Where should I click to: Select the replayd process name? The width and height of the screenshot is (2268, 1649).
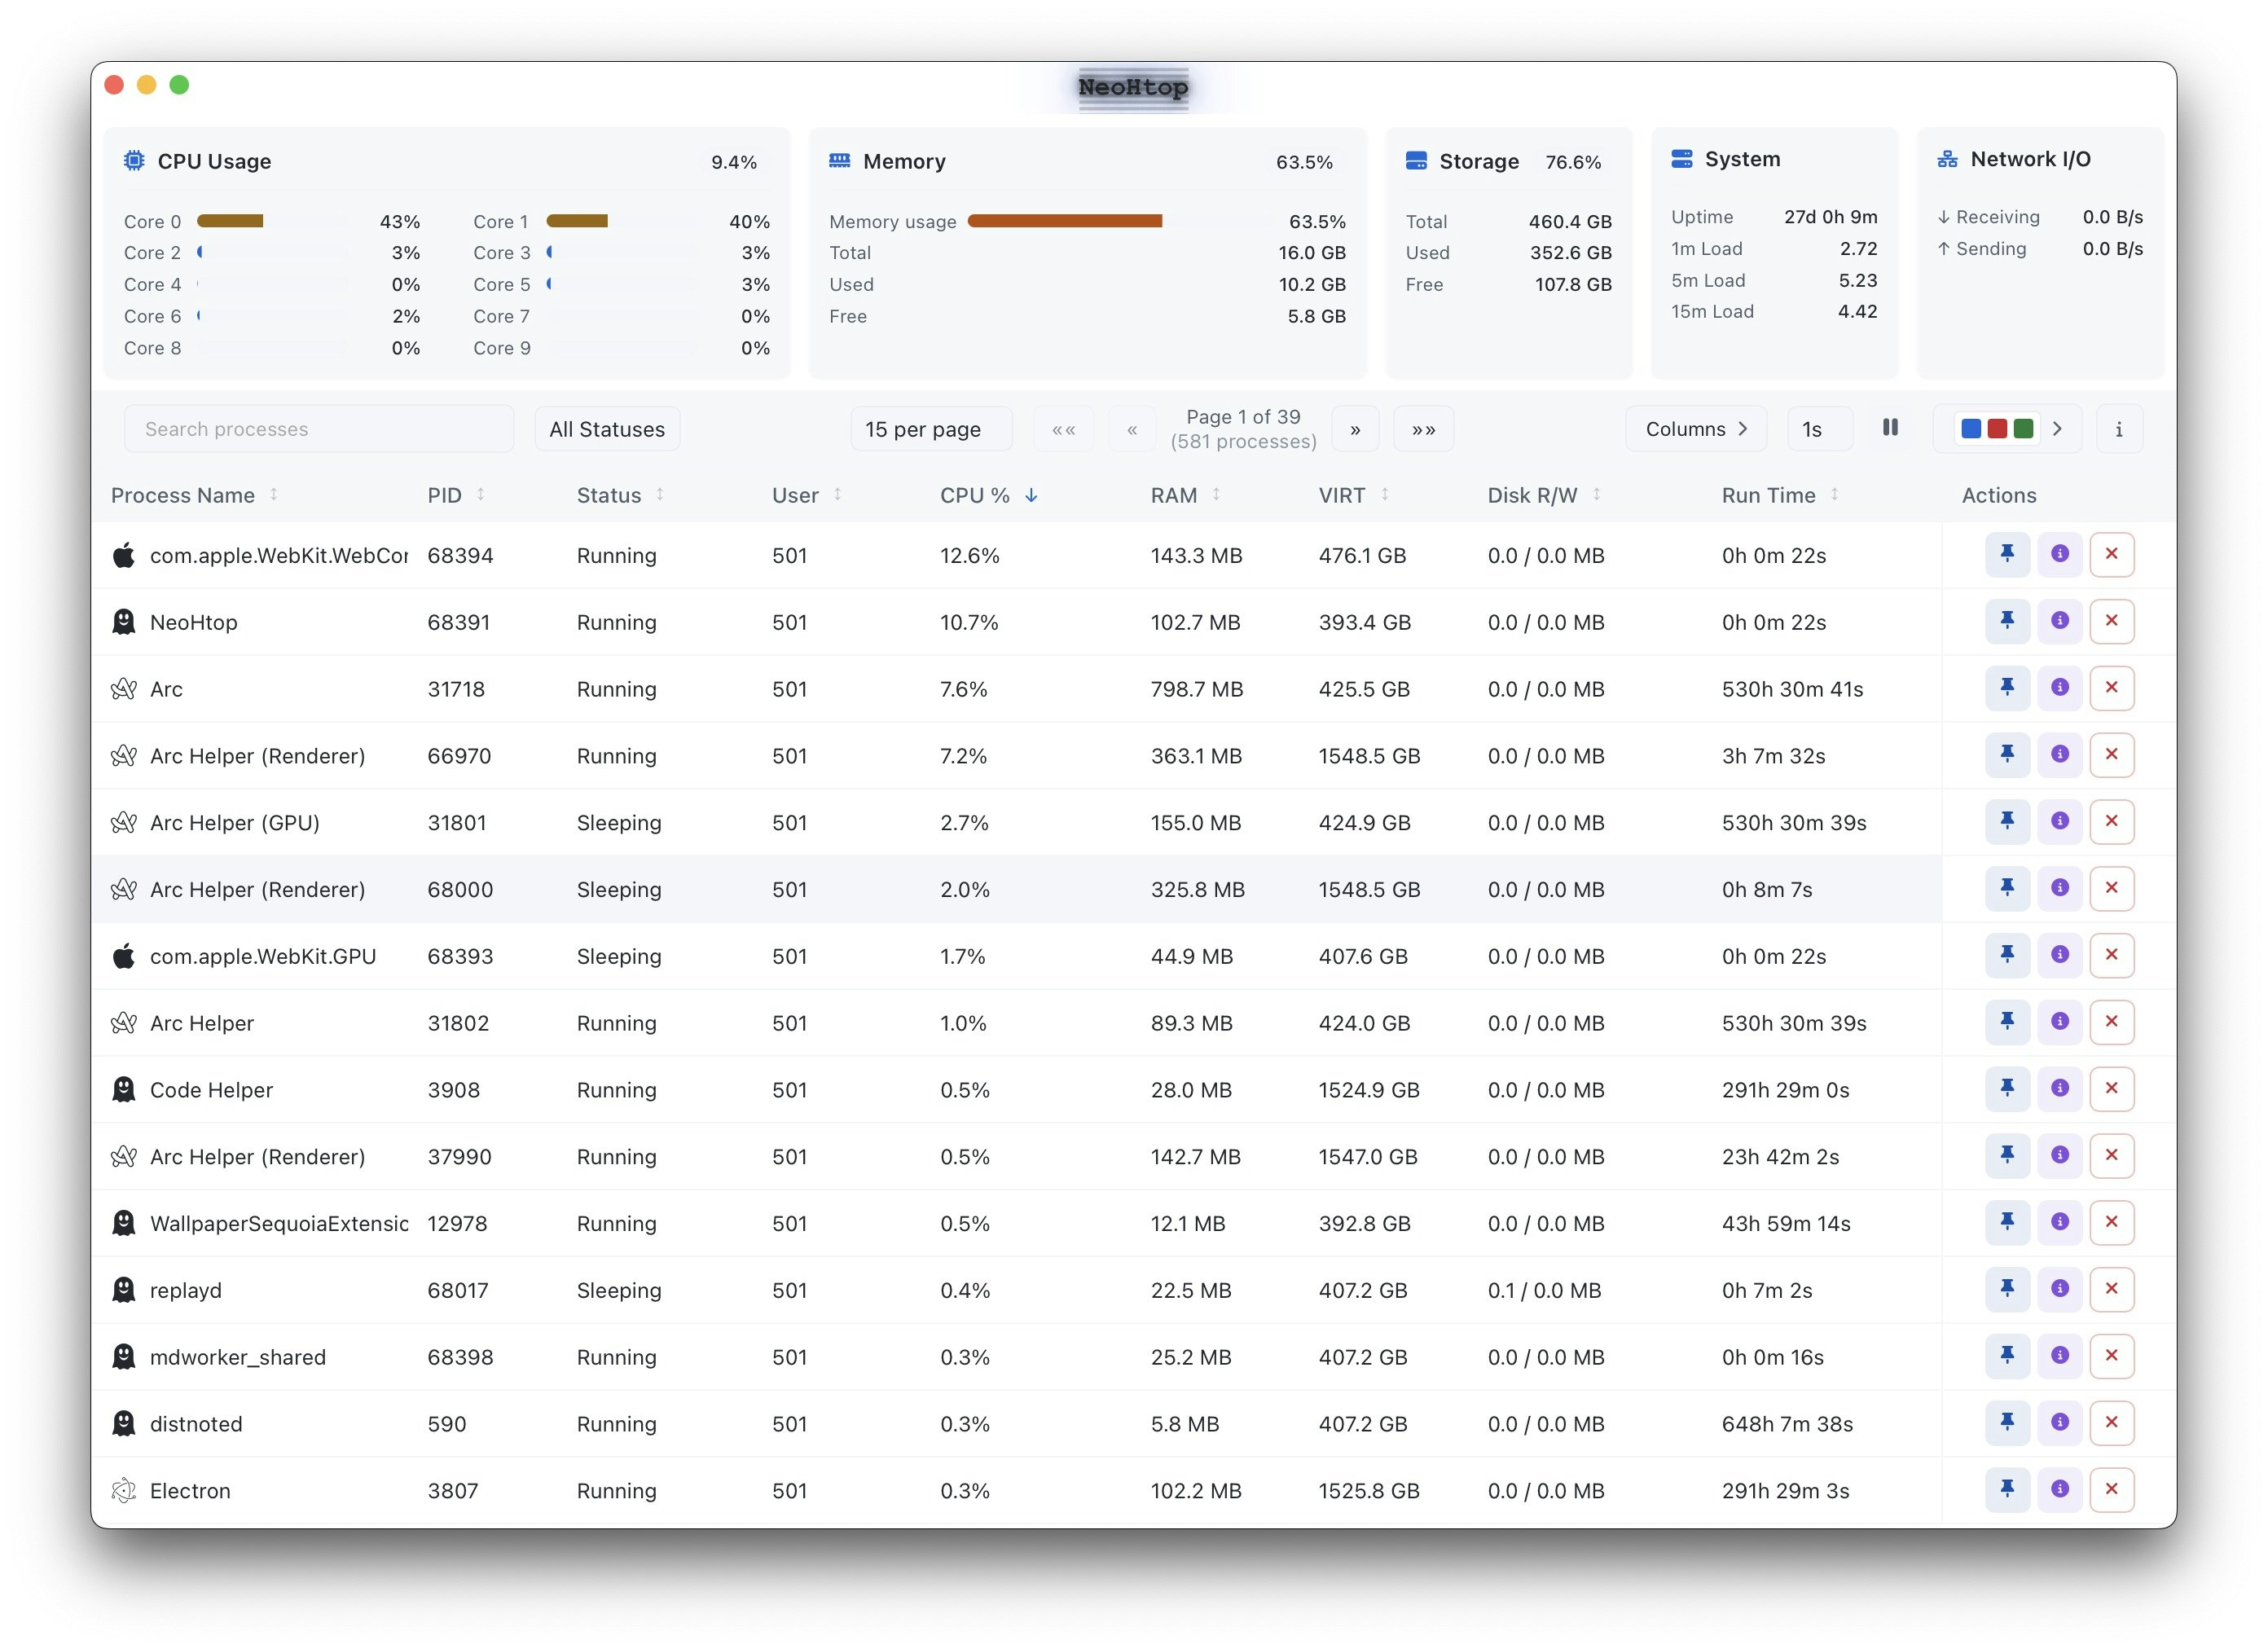click(185, 1290)
